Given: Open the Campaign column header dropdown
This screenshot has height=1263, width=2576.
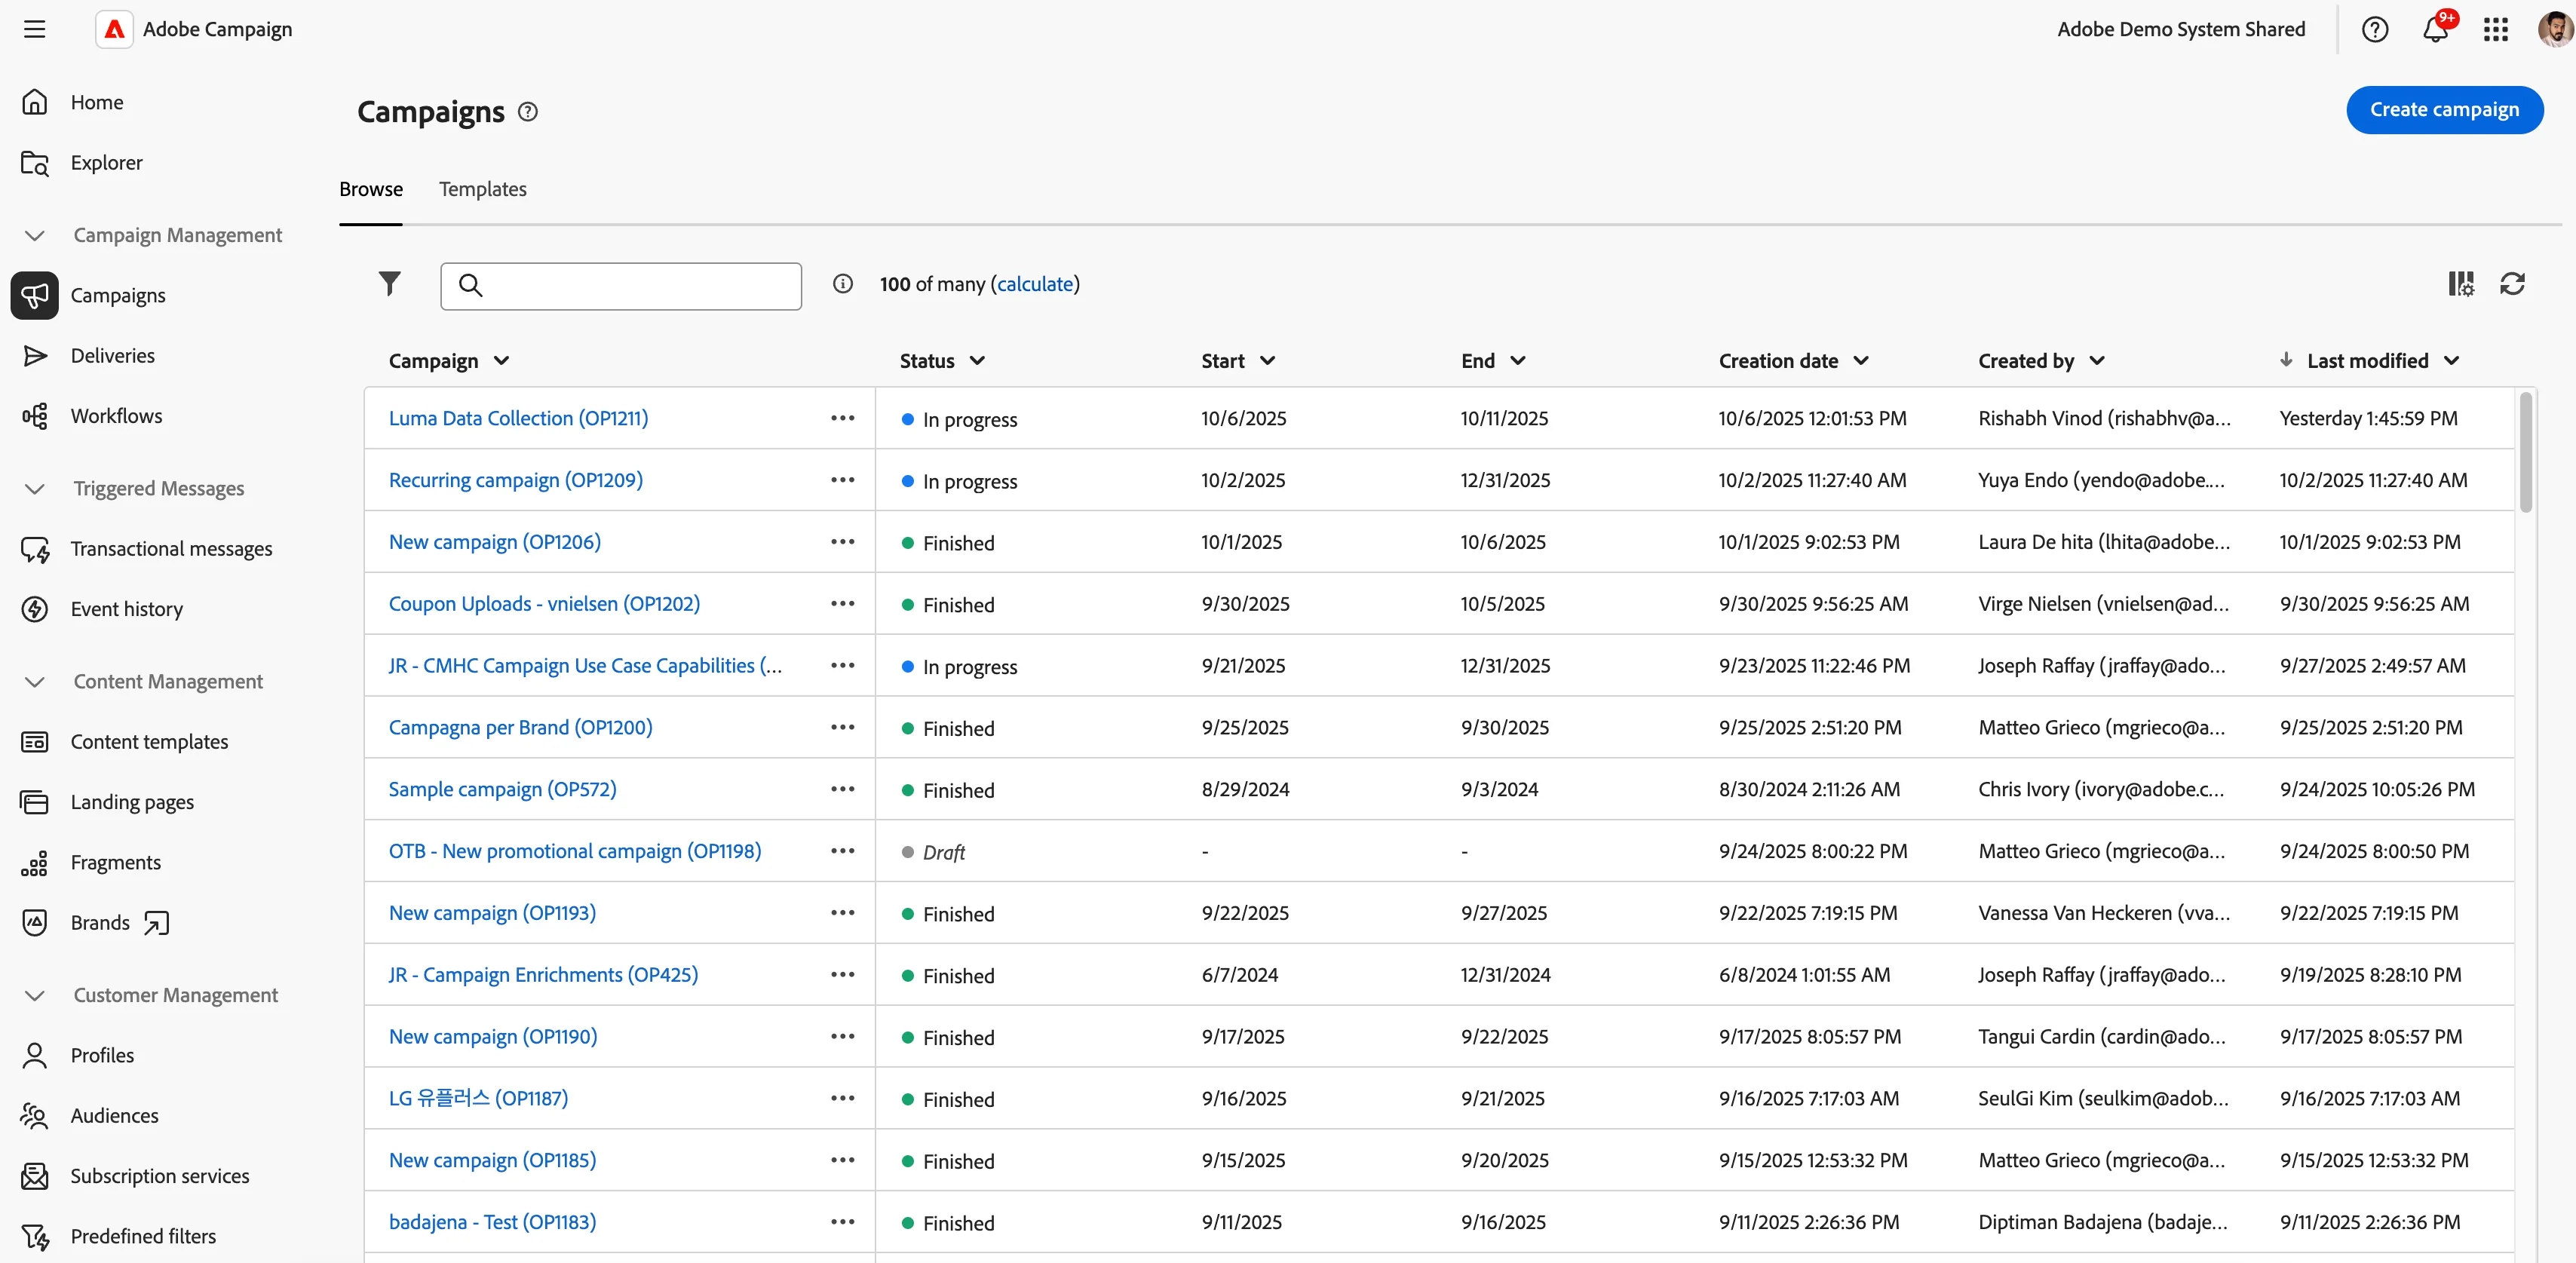Looking at the screenshot, I should click(x=502, y=361).
